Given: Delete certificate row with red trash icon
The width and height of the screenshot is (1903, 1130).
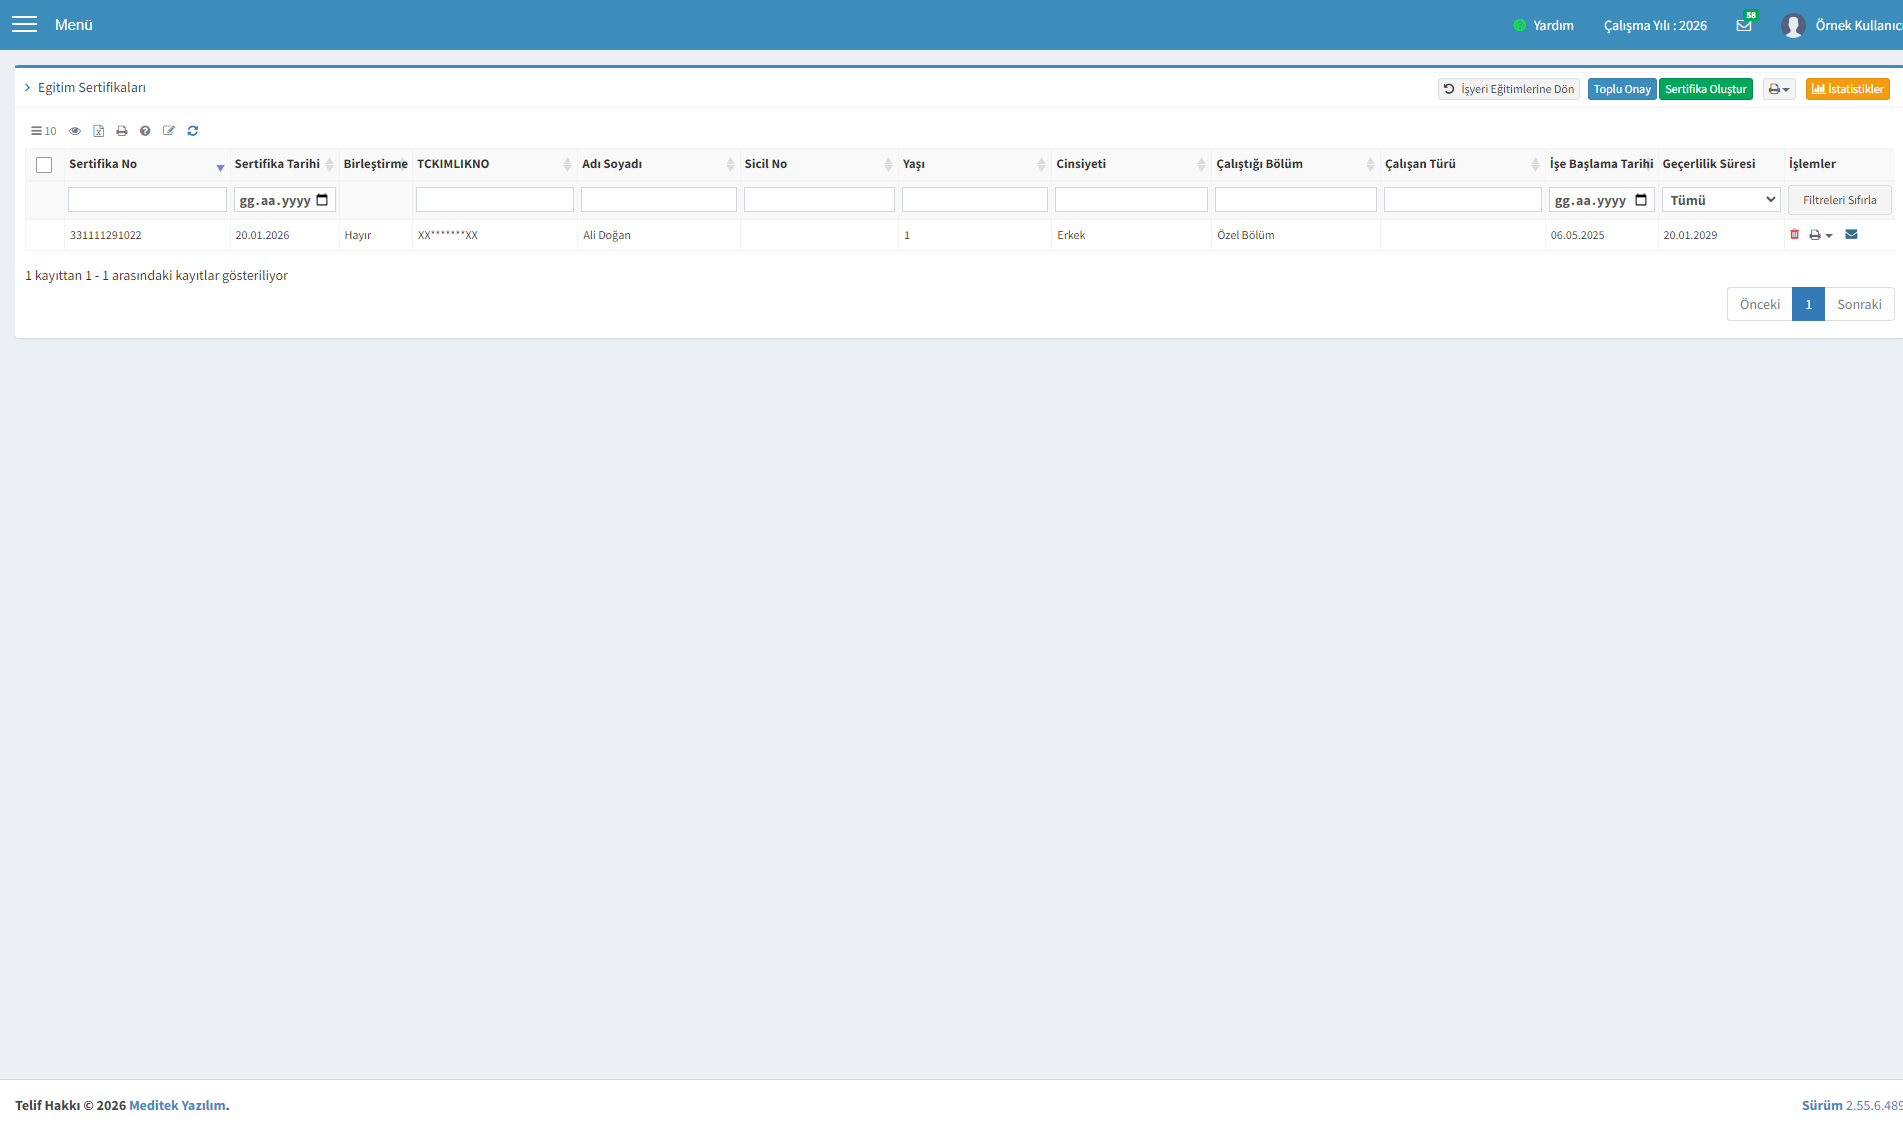Looking at the screenshot, I should click(x=1794, y=234).
